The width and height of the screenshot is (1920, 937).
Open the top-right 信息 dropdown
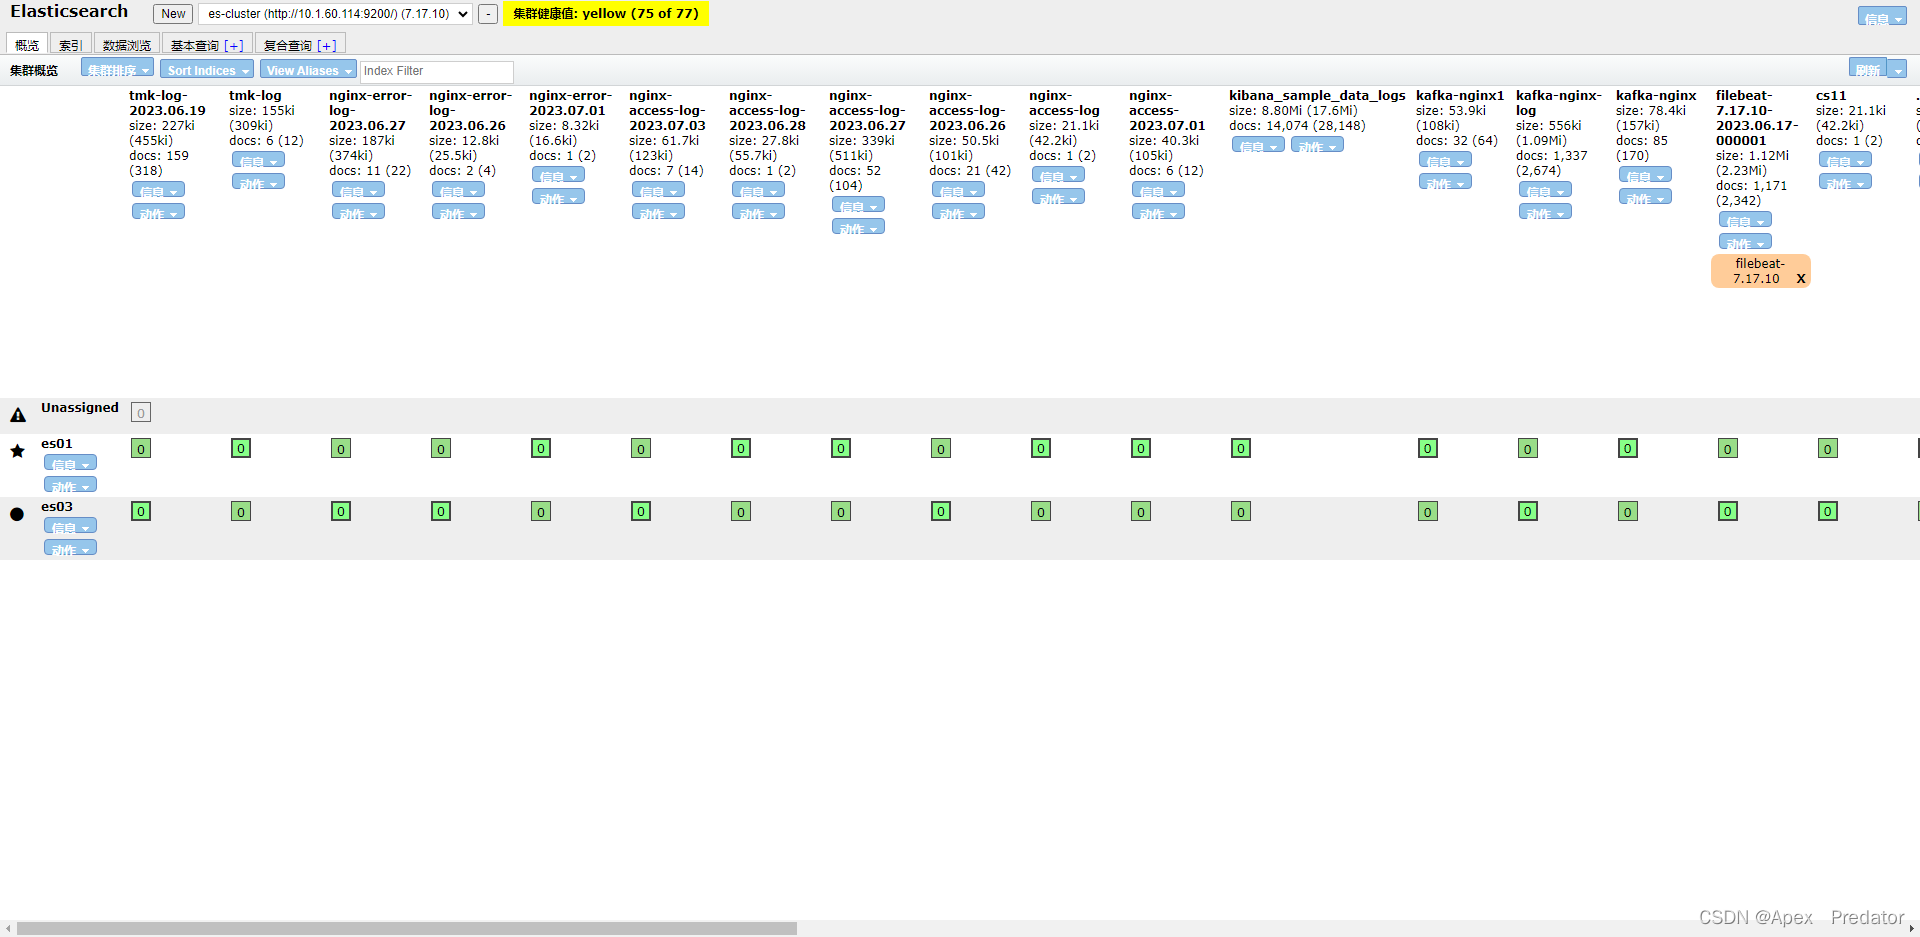[1882, 17]
